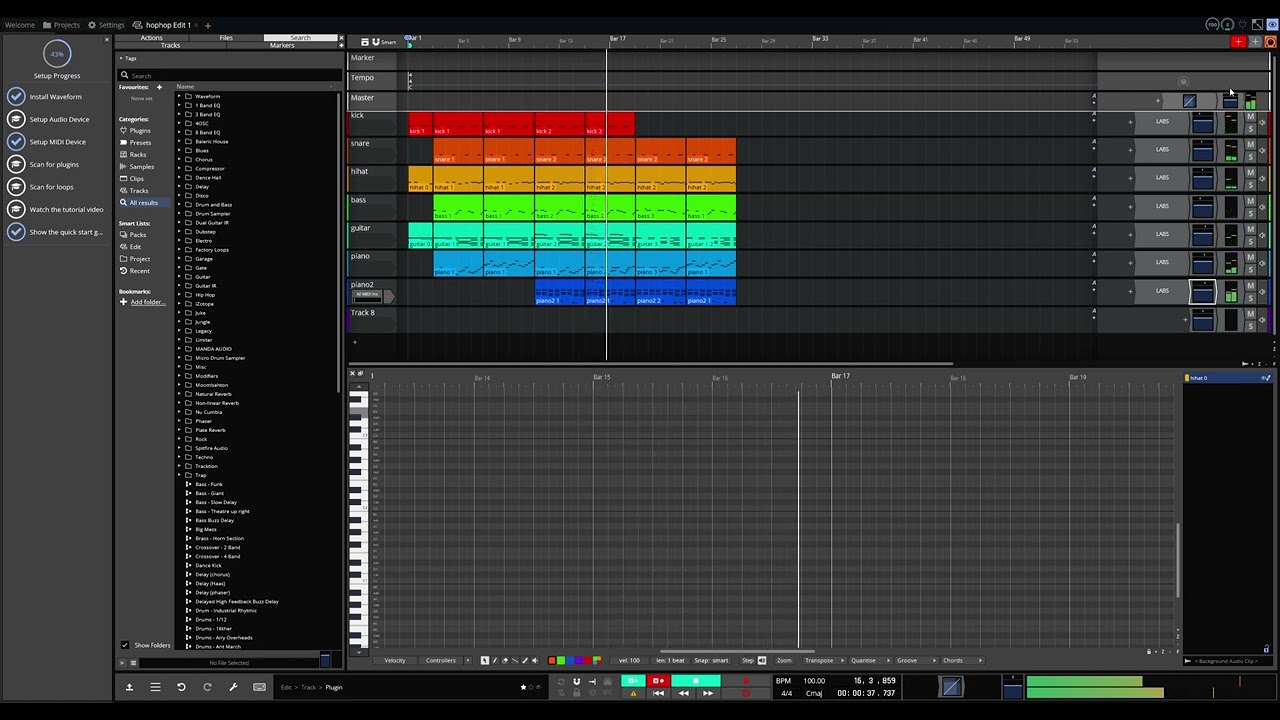The height and width of the screenshot is (720, 1280).
Task: Click the Snap: smart button
Action: [x=711, y=660]
